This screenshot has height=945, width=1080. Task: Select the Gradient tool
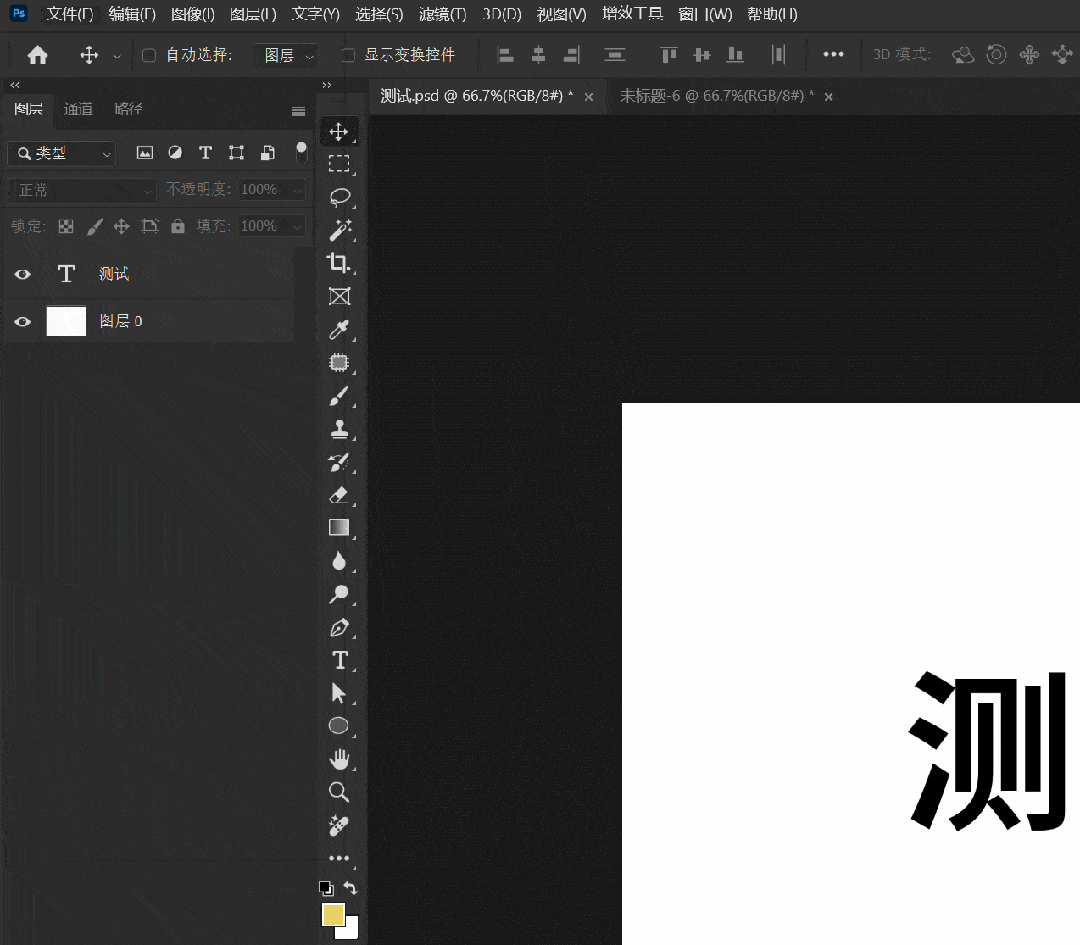(339, 528)
